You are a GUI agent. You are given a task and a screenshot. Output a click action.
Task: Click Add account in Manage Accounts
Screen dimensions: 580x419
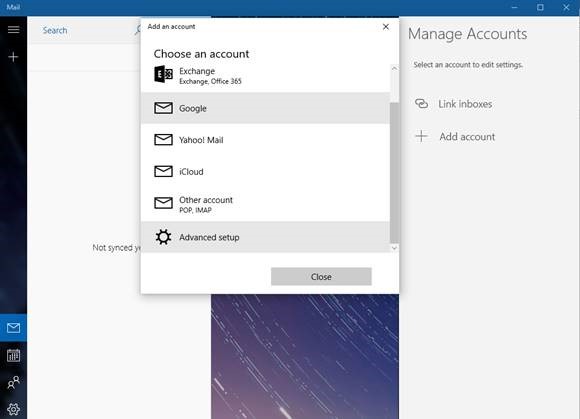[455, 136]
